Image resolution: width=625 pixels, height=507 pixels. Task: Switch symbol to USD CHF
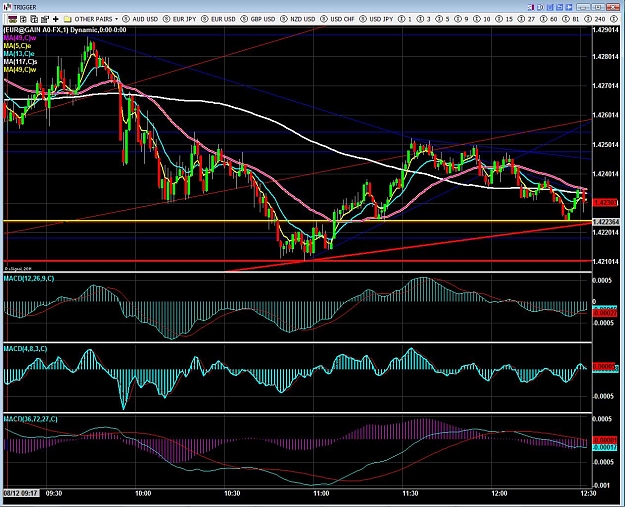point(337,19)
